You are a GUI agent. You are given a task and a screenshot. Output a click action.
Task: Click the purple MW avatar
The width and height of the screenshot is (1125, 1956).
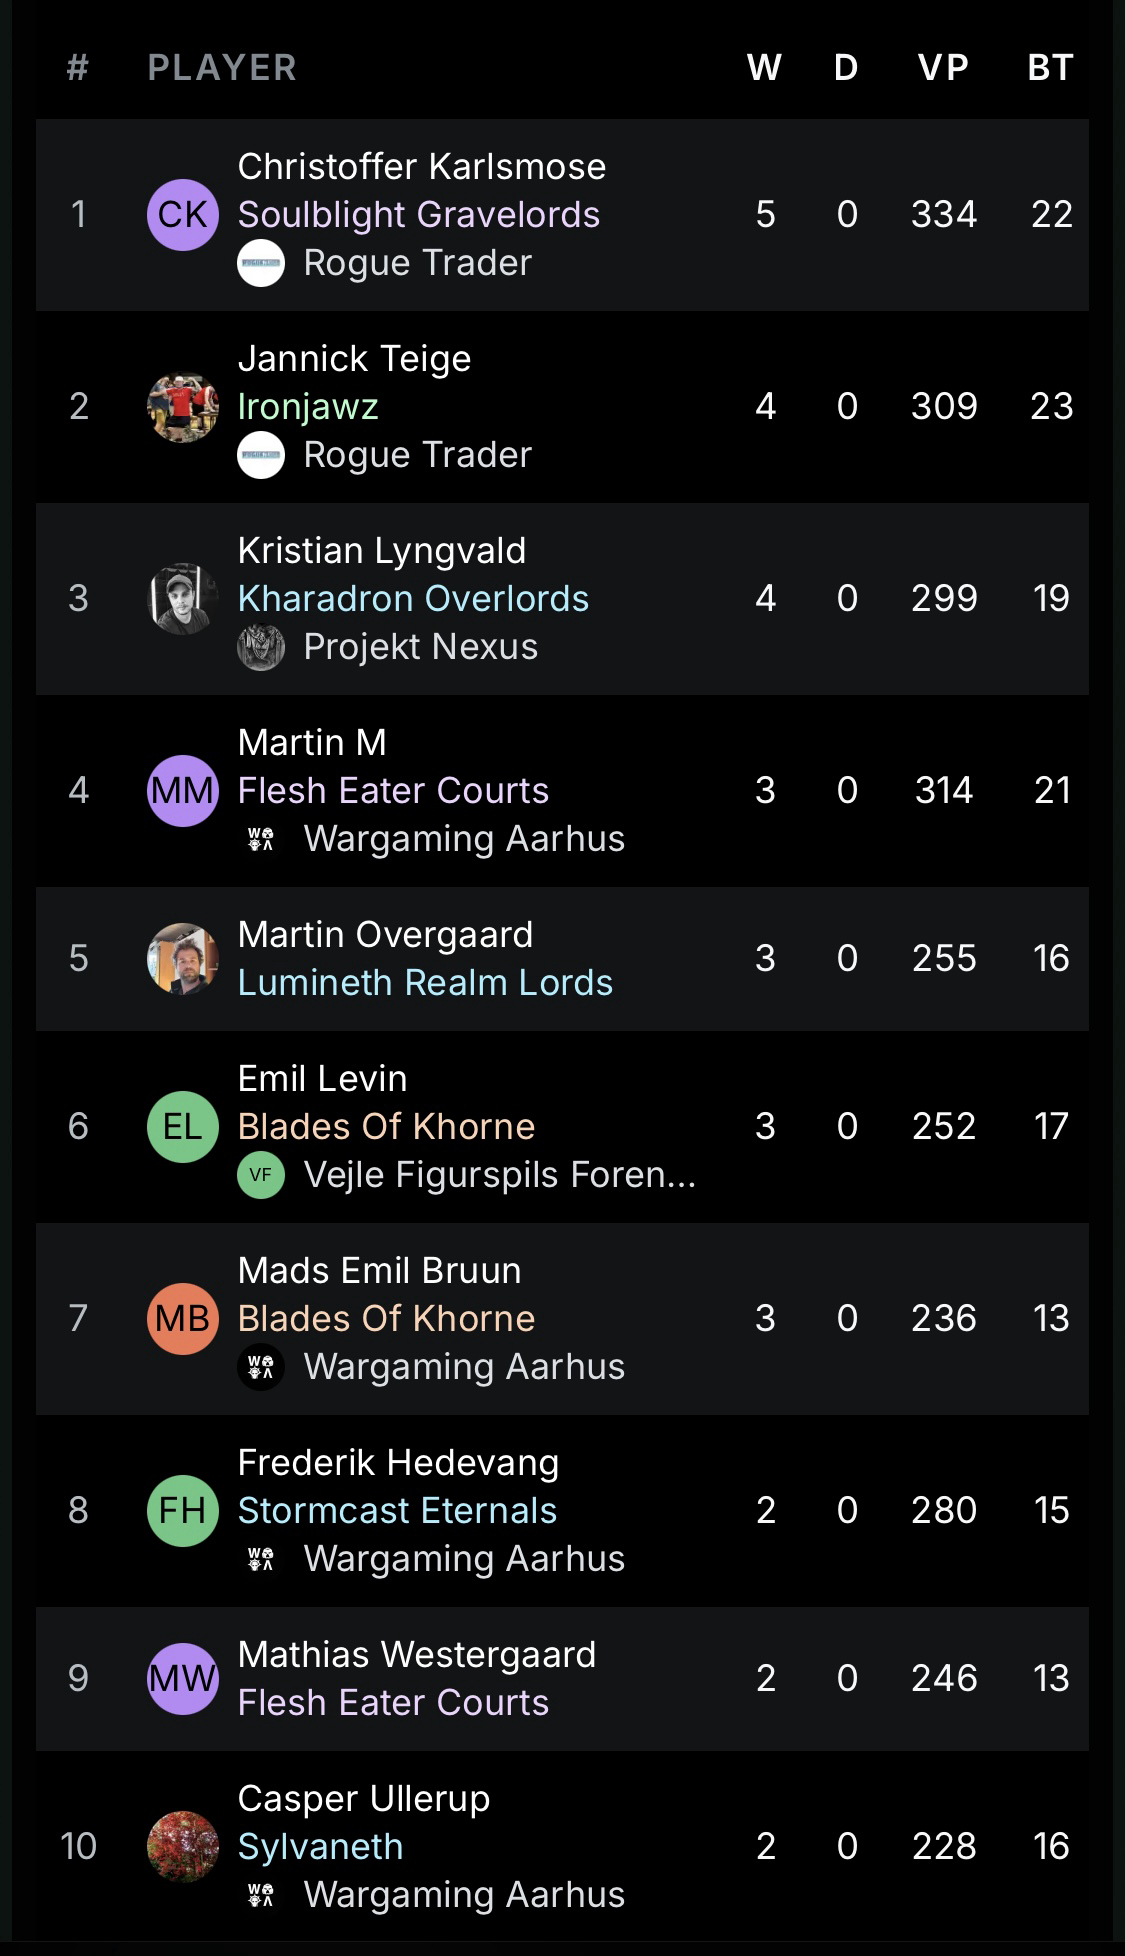(182, 1678)
